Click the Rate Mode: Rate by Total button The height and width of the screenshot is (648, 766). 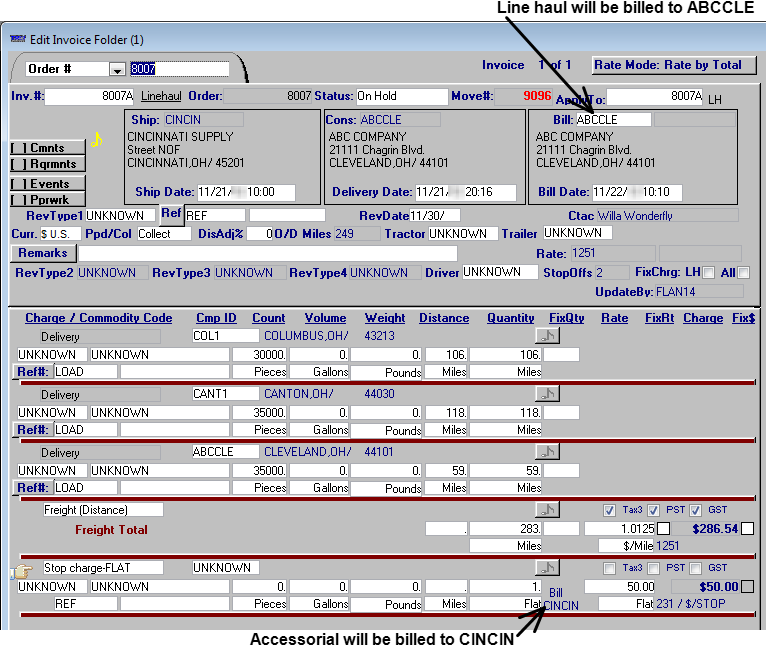click(674, 65)
